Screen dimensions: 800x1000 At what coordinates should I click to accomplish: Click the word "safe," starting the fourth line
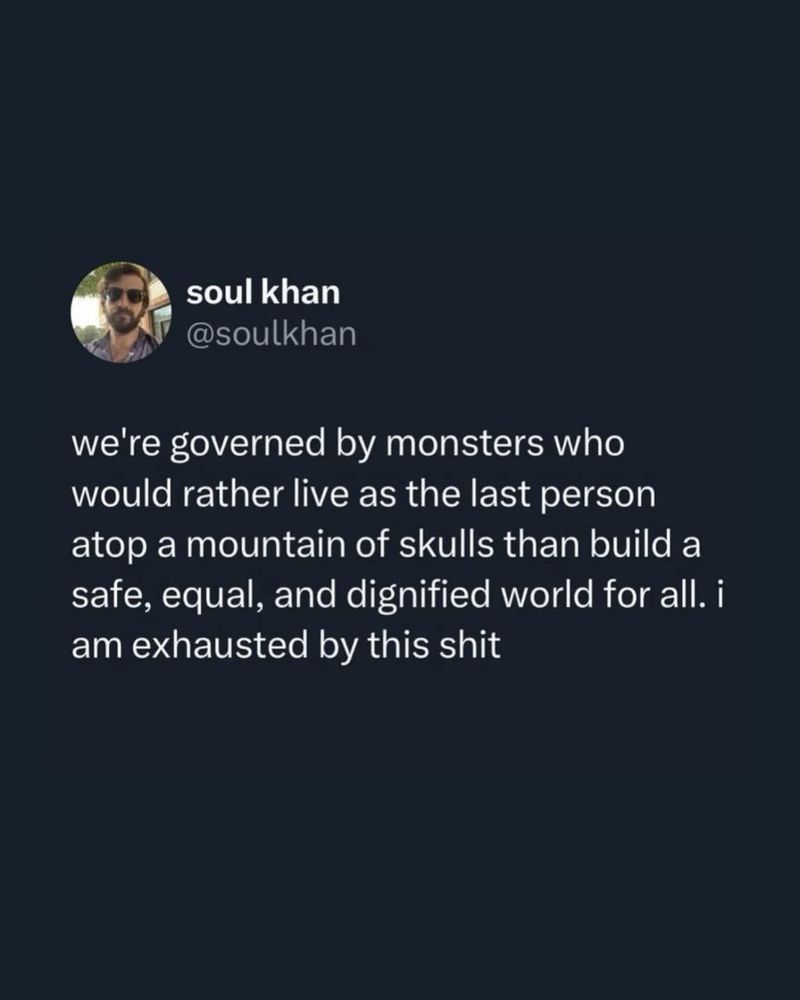tap(111, 596)
